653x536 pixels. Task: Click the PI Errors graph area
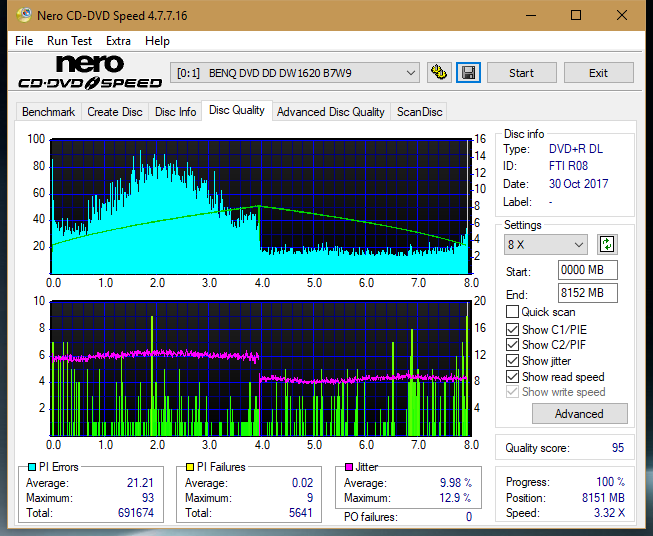click(260, 207)
